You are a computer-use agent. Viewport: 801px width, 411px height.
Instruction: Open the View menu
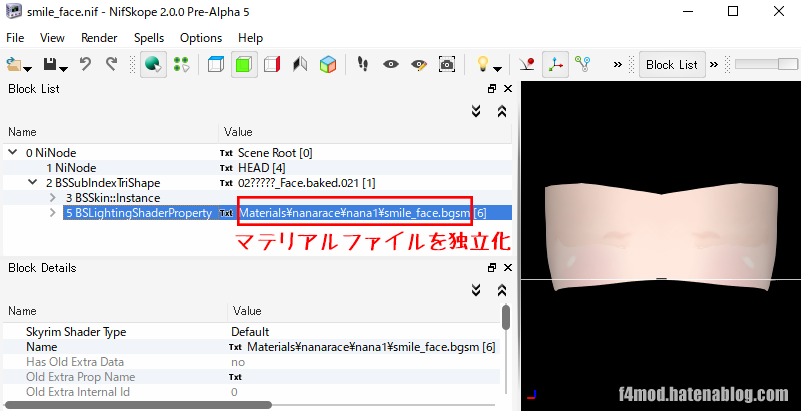pos(52,38)
